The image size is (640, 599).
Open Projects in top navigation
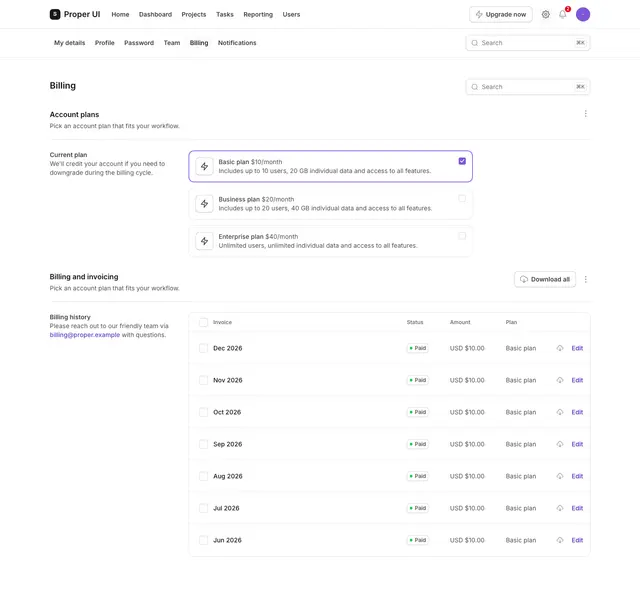point(194,14)
